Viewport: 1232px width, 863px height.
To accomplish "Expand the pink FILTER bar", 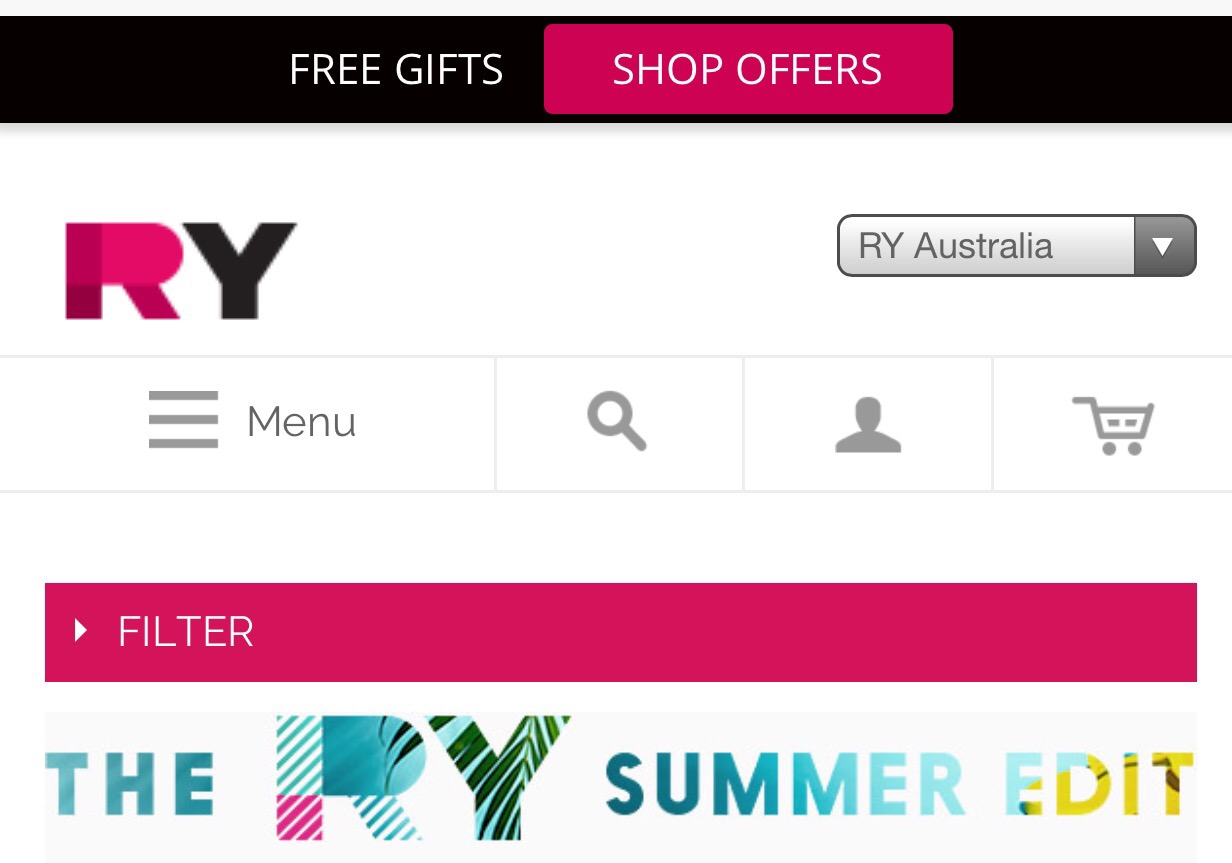I will click(621, 632).
